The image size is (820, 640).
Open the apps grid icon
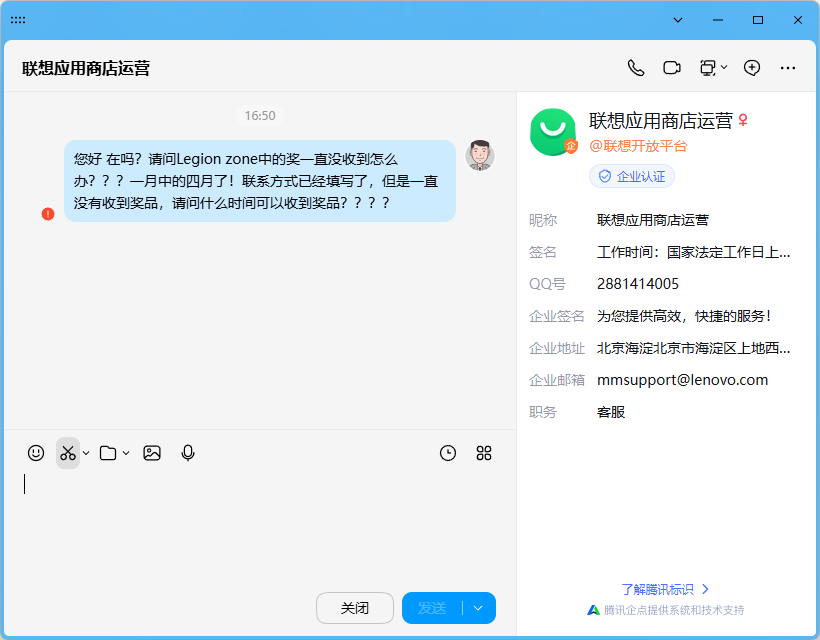[484, 453]
